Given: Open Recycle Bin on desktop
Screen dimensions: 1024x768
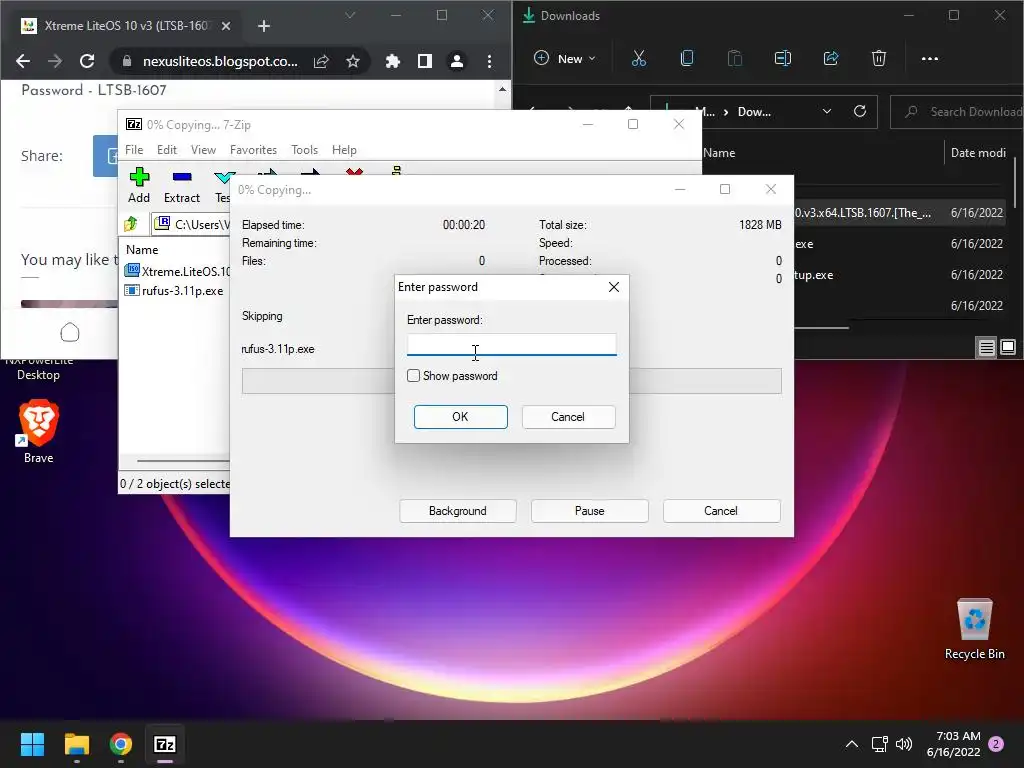Looking at the screenshot, I should tap(974, 629).
